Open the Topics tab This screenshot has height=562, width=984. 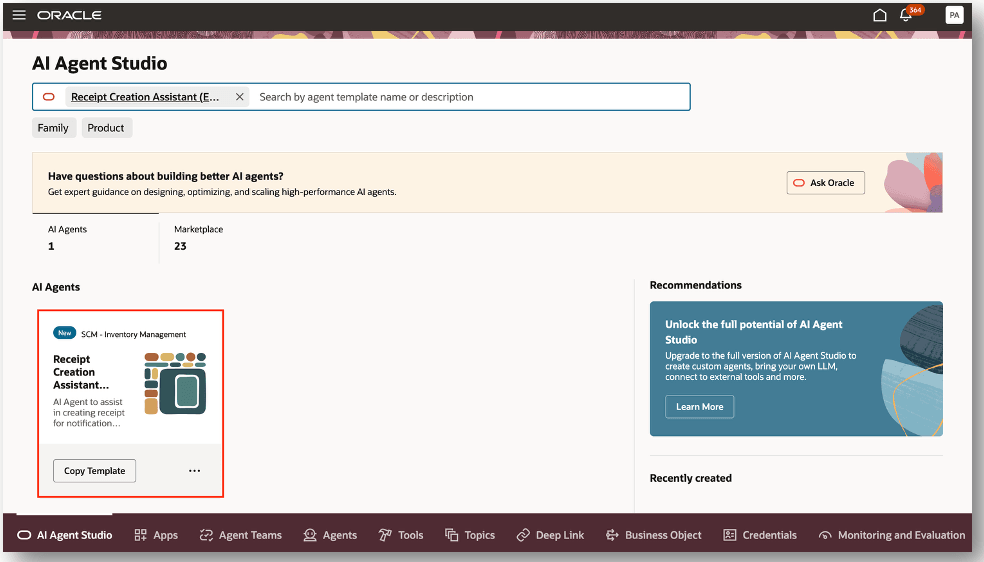(470, 535)
